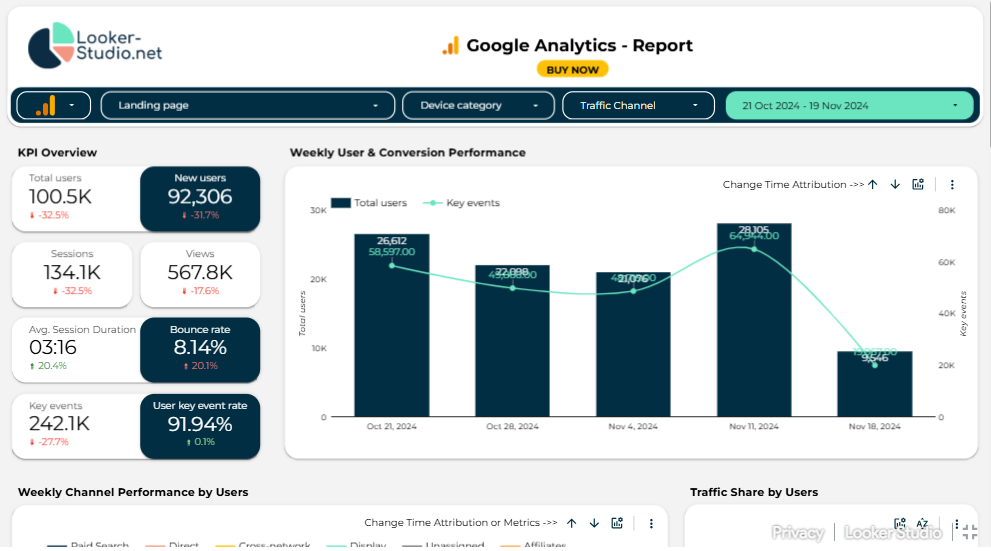Open the Landing page filter dropdown
991x551 pixels.
click(x=248, y=106)
